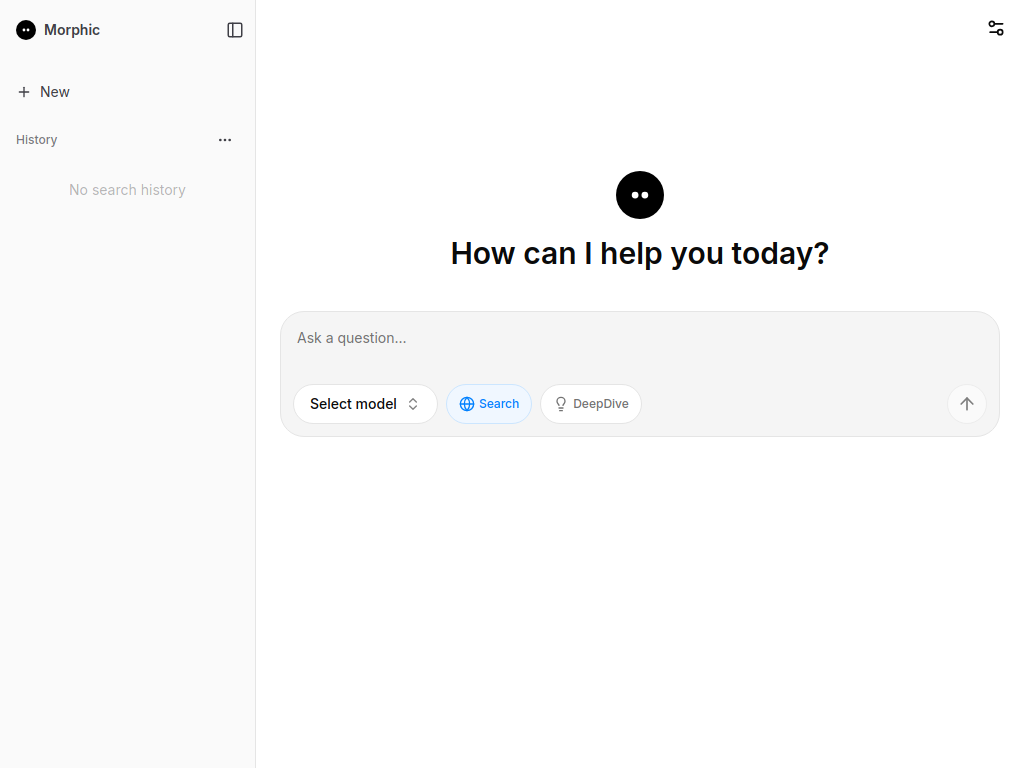
Task: Click the Morphic home link text
Action: [x=72, y=30]
